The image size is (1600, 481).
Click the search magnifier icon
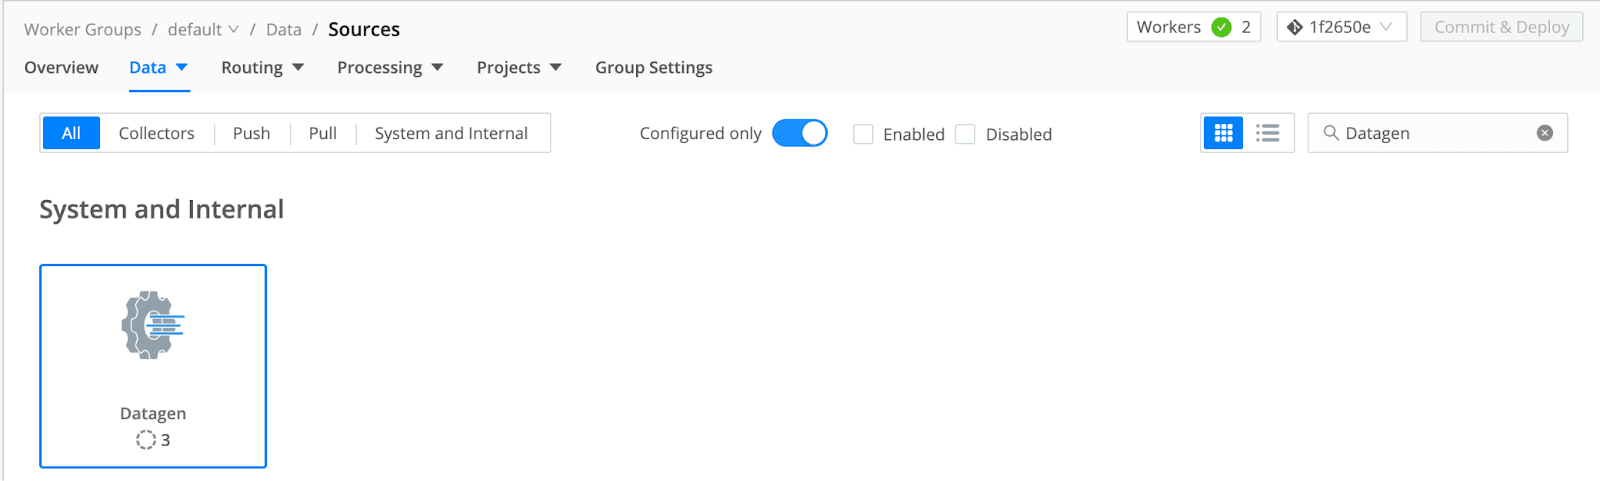[x=1331, y=133]
